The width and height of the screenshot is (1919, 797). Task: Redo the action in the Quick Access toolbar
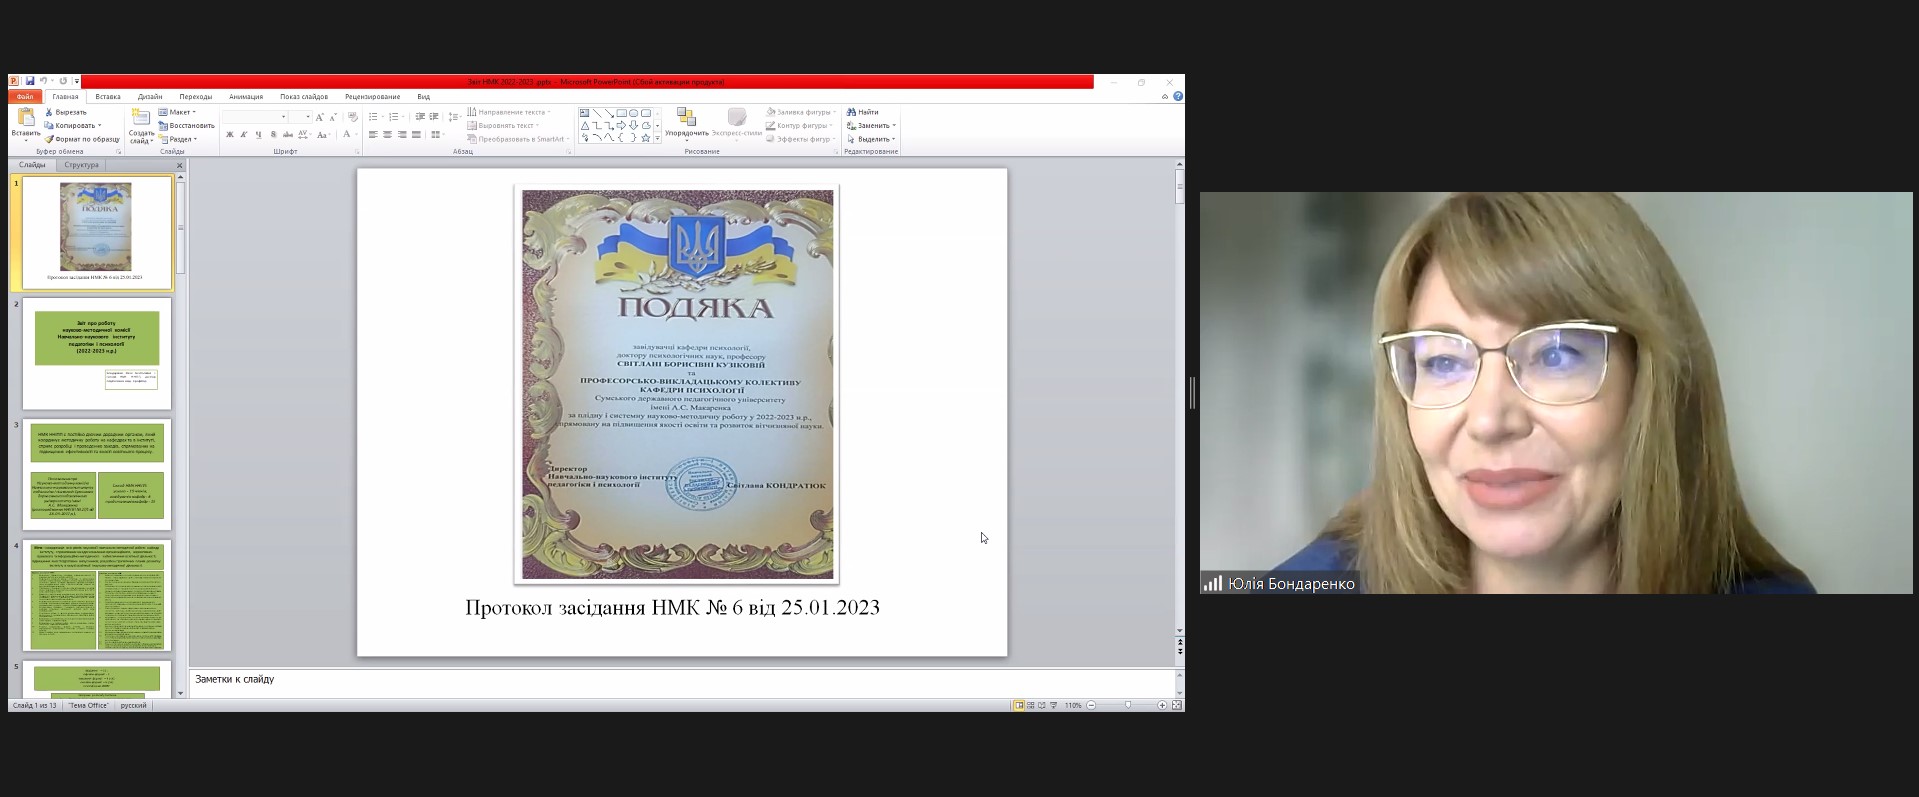(63, 81)
